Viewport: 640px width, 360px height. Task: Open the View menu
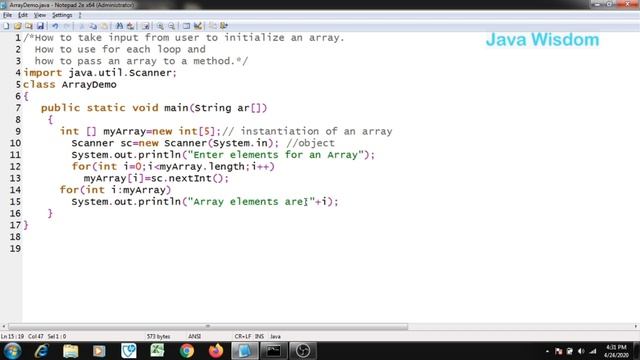coord(40,15)
